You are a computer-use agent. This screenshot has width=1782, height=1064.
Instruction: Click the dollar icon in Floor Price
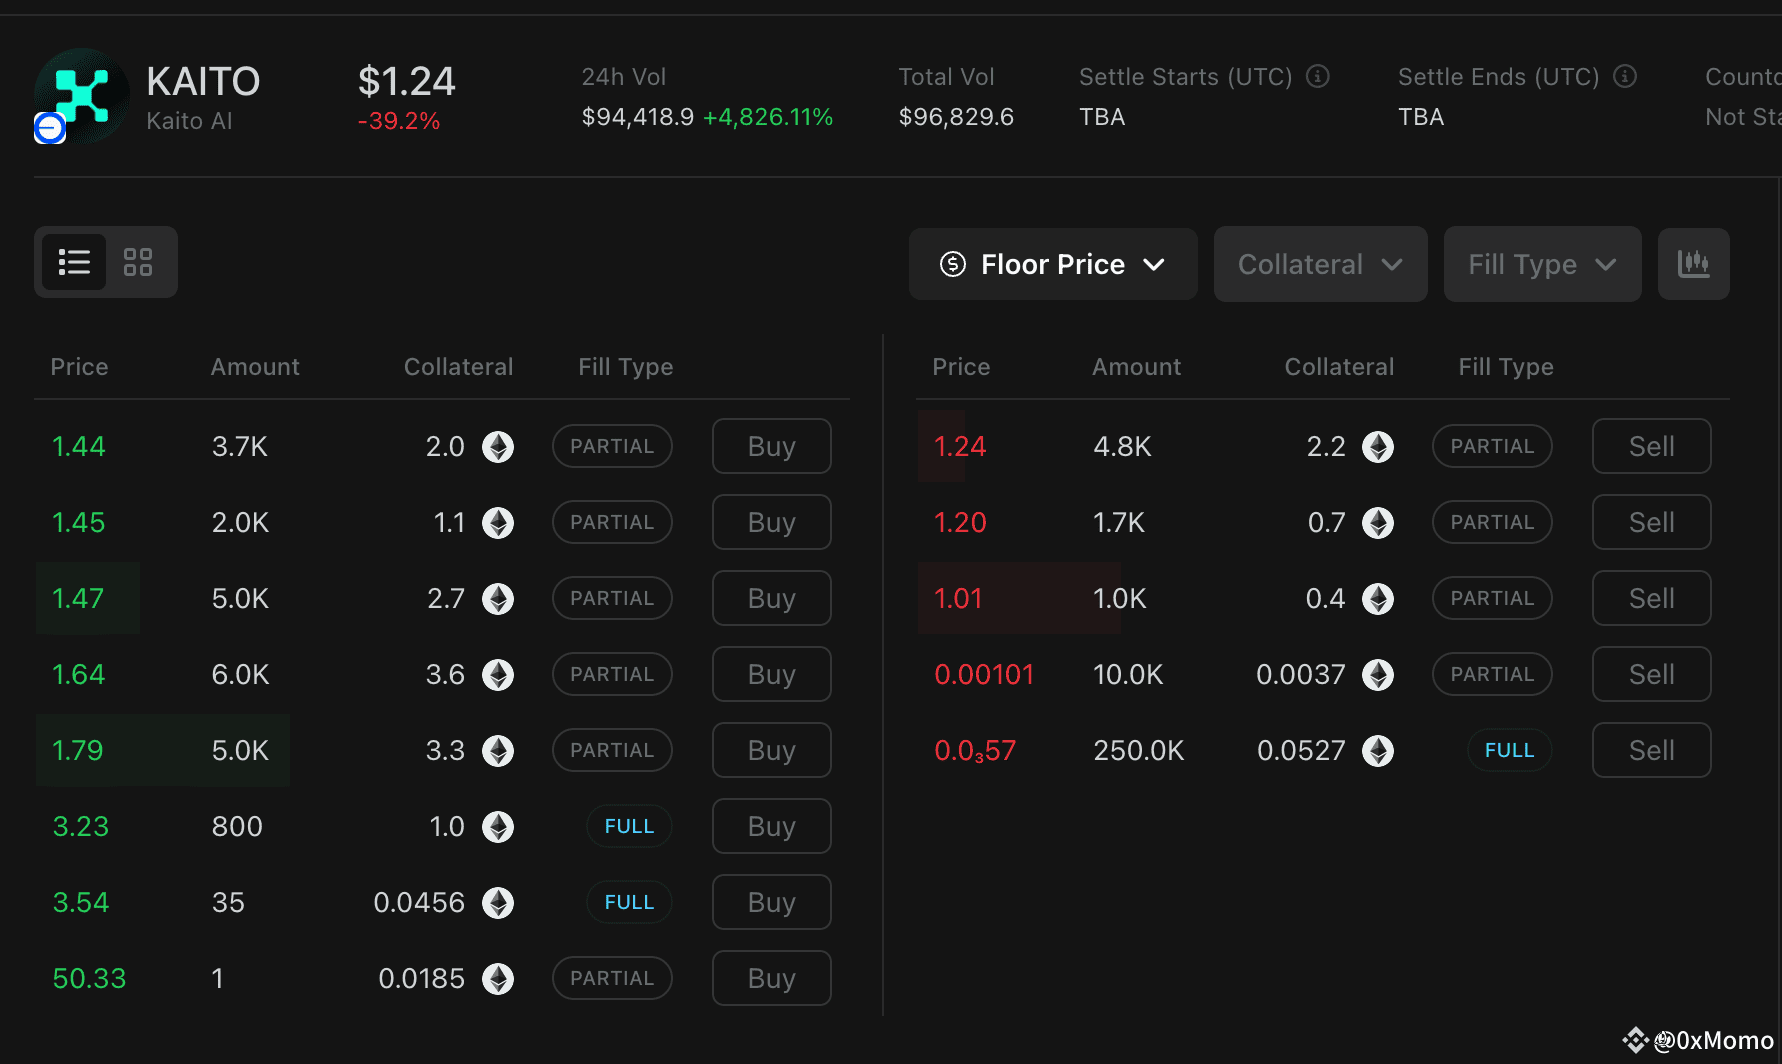click(x=953, y=264)
